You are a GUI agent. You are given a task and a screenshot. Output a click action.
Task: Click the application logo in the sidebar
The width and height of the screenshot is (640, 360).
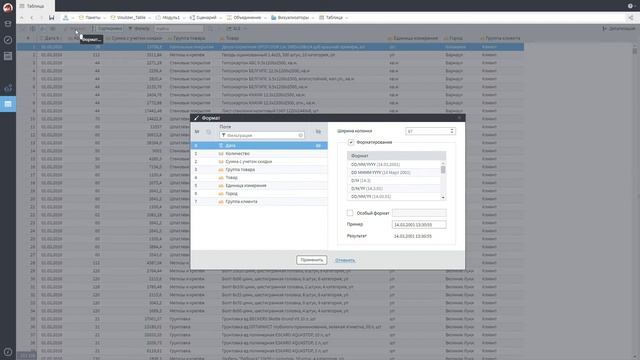pyautogui.click(x=8, y=7)
